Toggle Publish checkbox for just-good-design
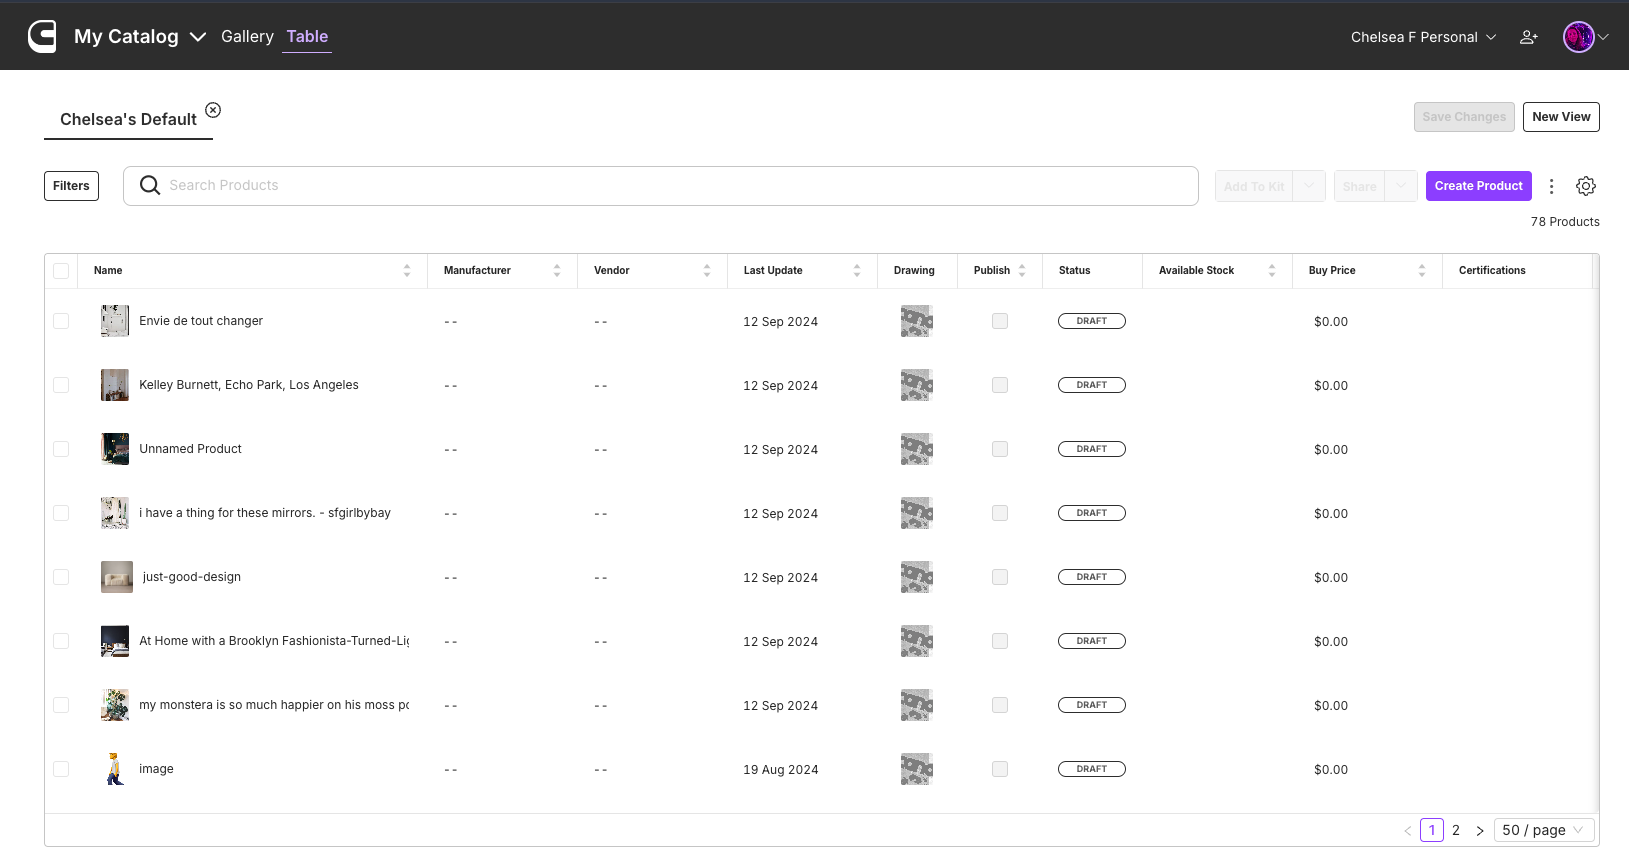1629x857 pixels. [1000, 577]
